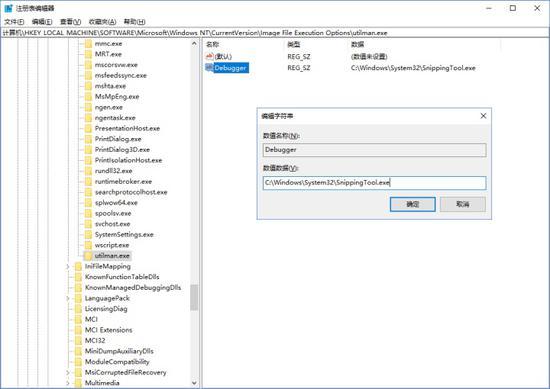
Task: Click the rundll32.exe folder icon
Action: point(88,171)
